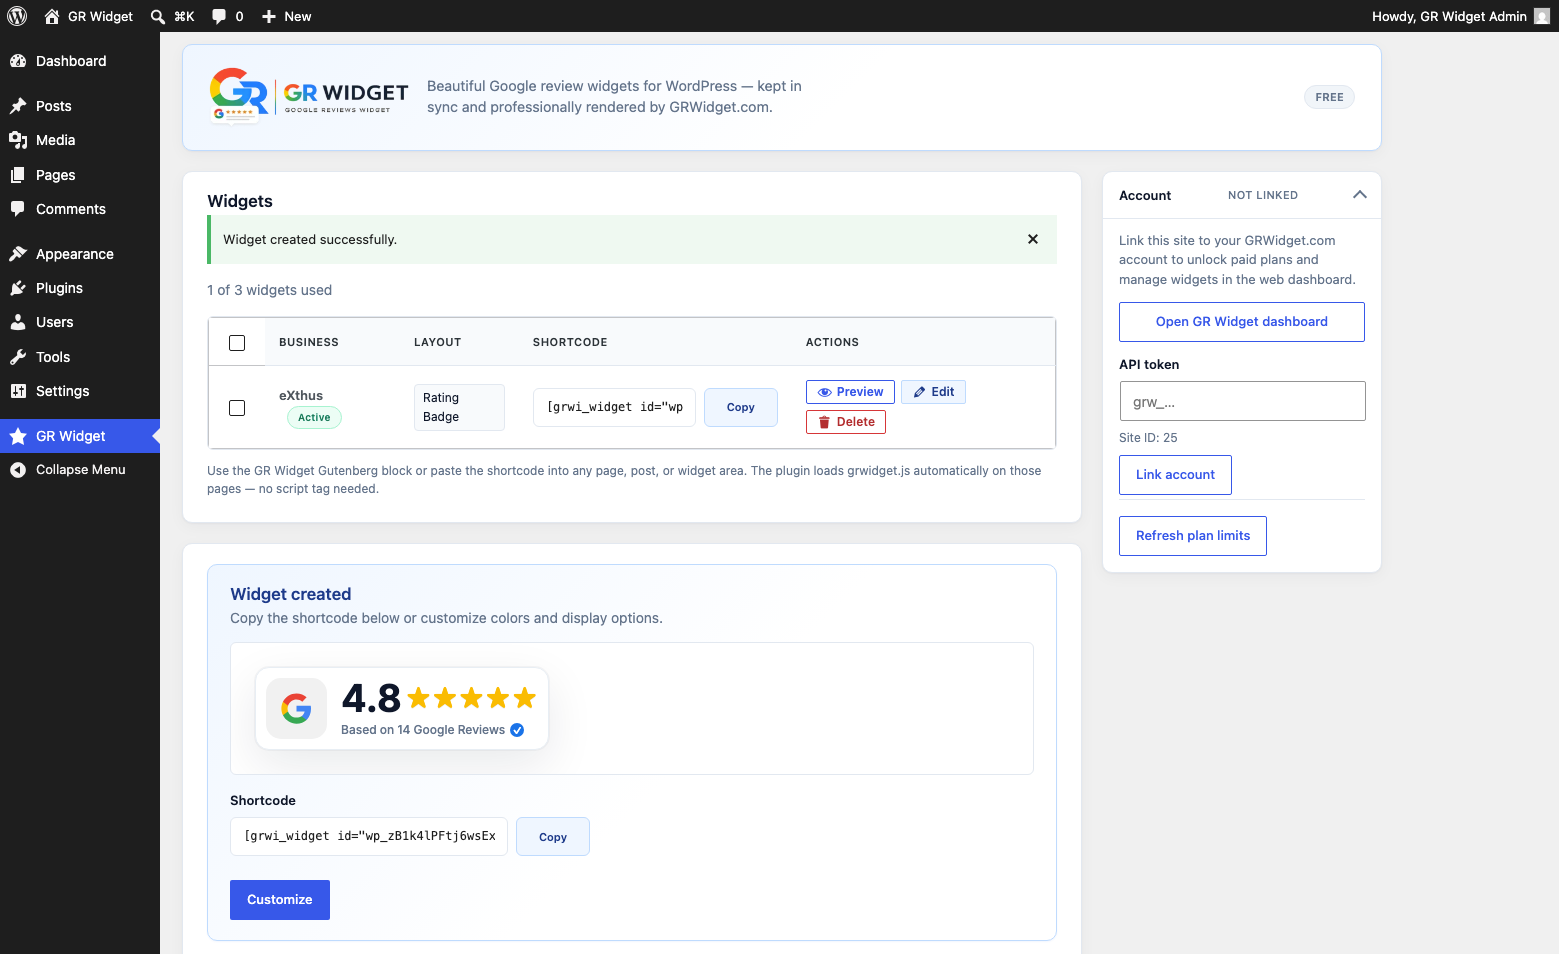Collapse the admin sidebar menu

80,470
